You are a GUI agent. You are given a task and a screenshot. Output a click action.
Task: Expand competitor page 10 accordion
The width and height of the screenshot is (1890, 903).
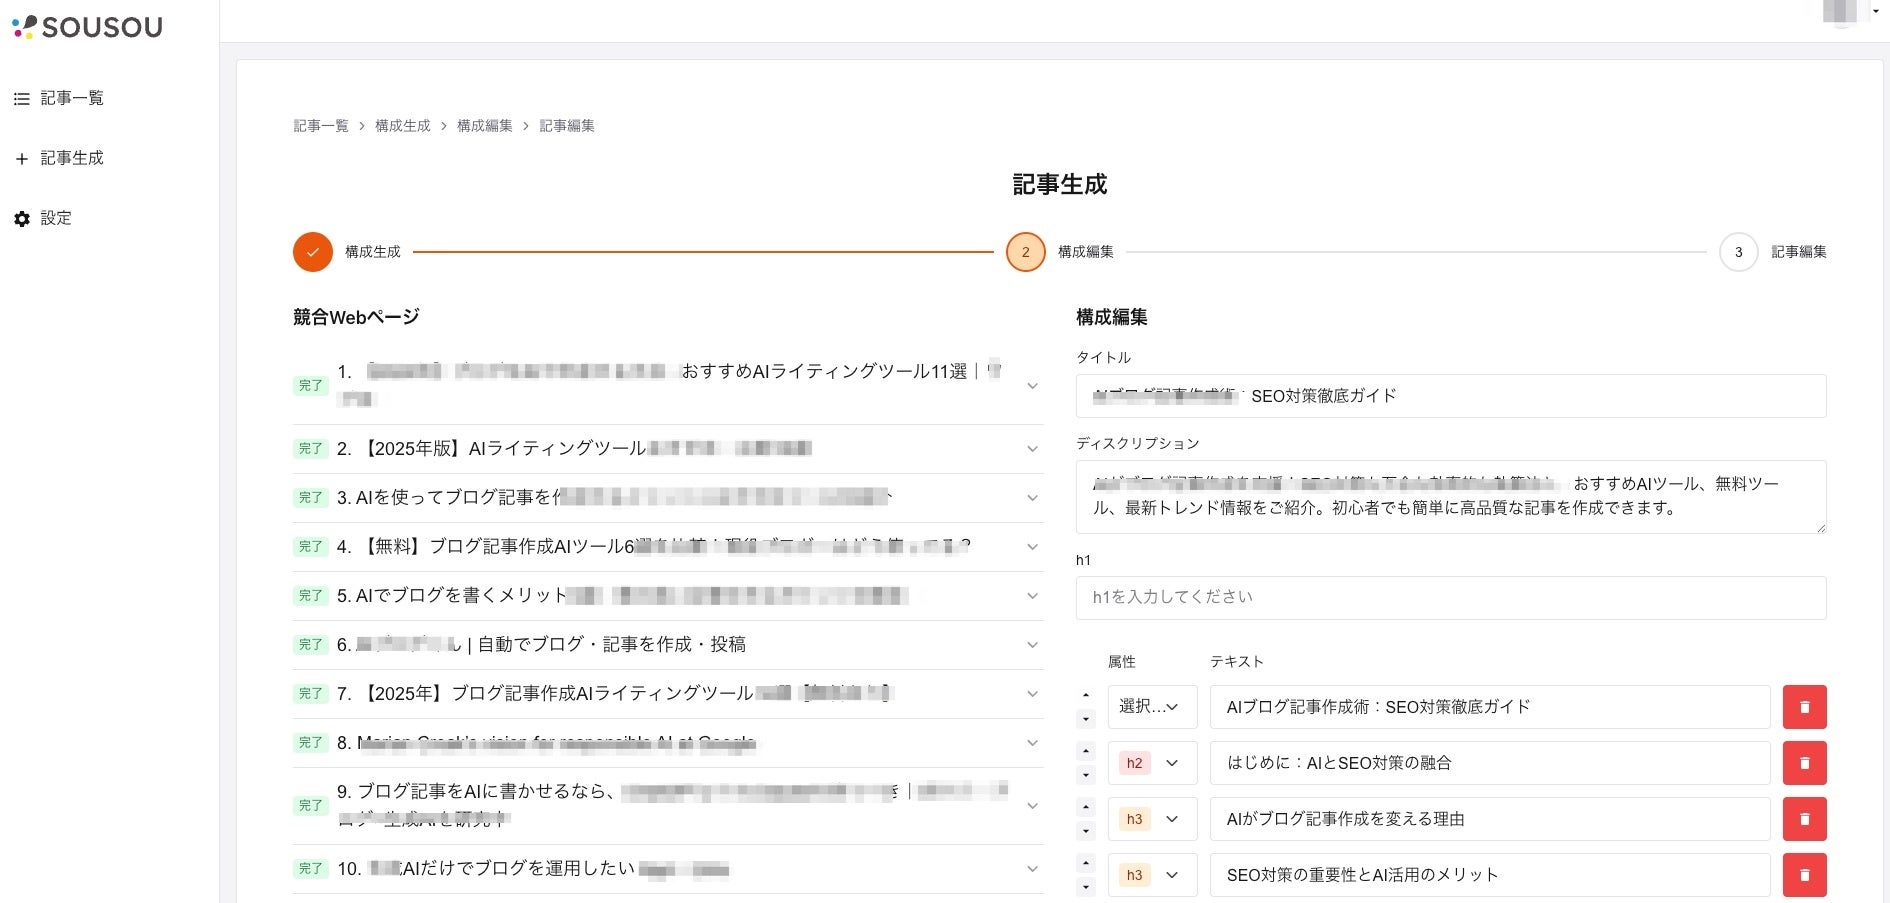click(x=1032, y=869)
